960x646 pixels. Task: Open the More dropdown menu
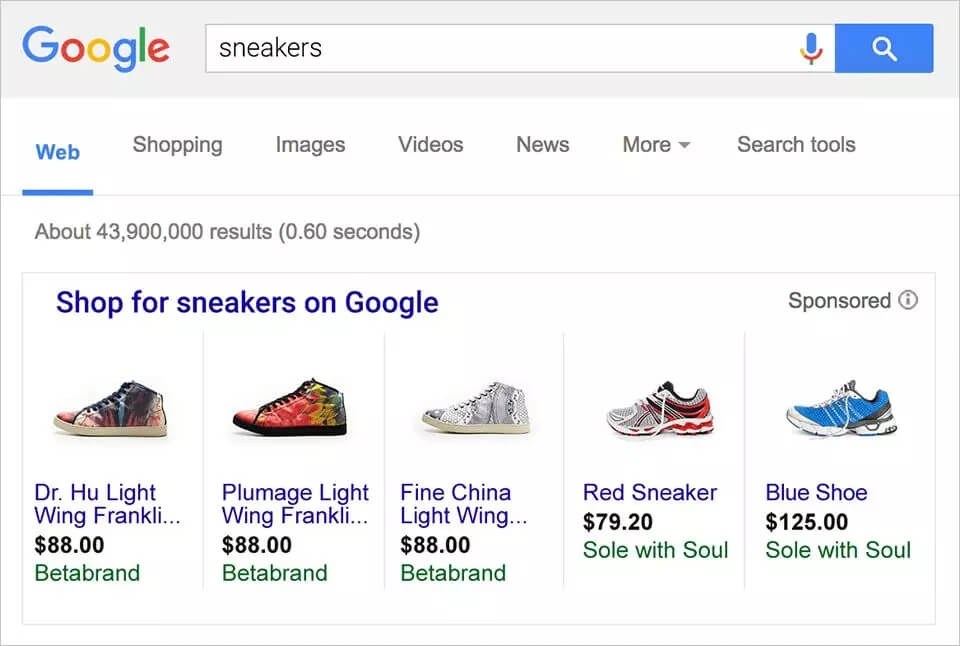656,145
